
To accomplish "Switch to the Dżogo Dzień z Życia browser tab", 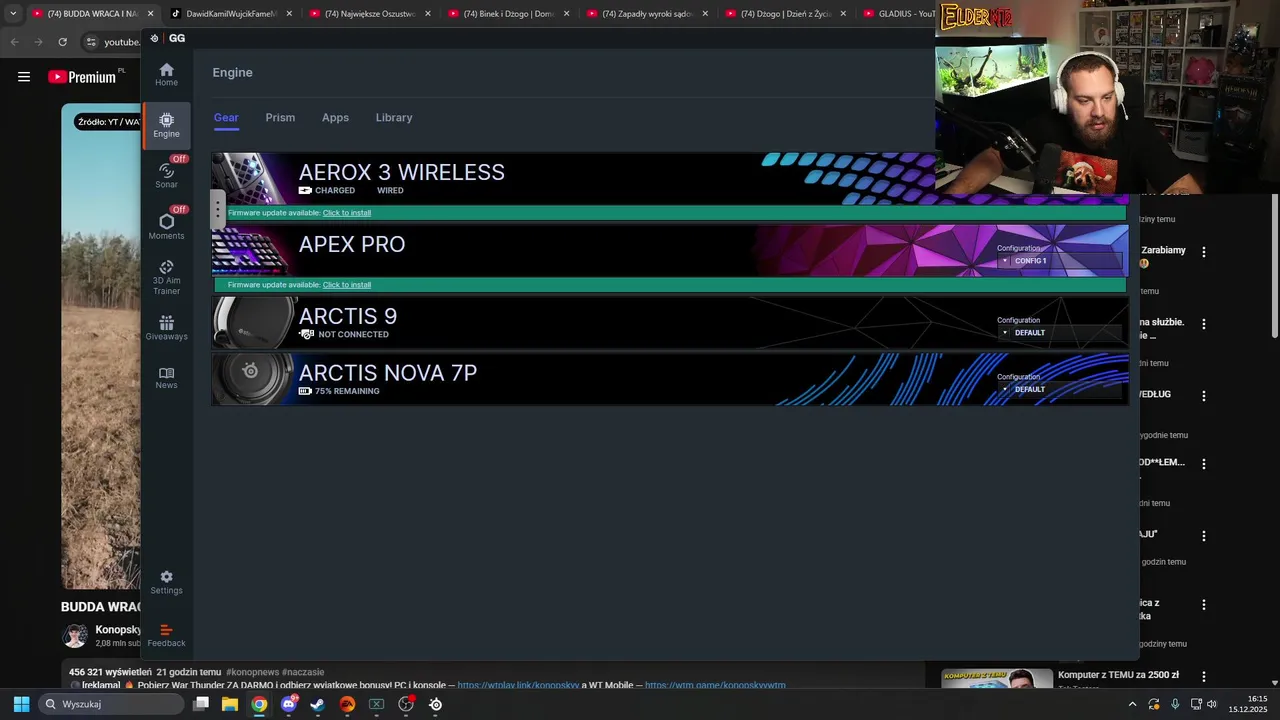I will (x=785, y=14).
